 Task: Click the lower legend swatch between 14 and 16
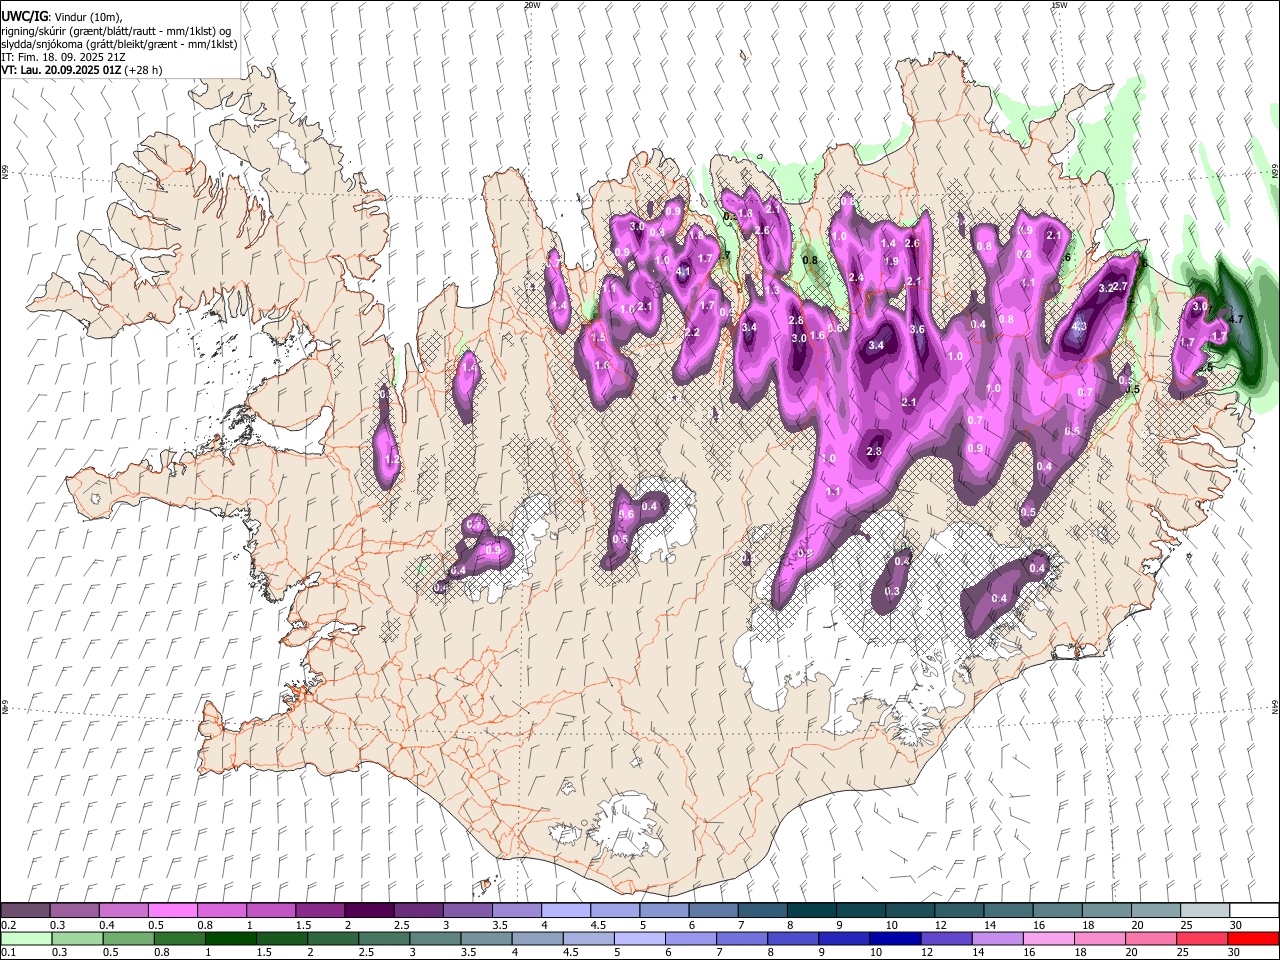click(996, 938)
